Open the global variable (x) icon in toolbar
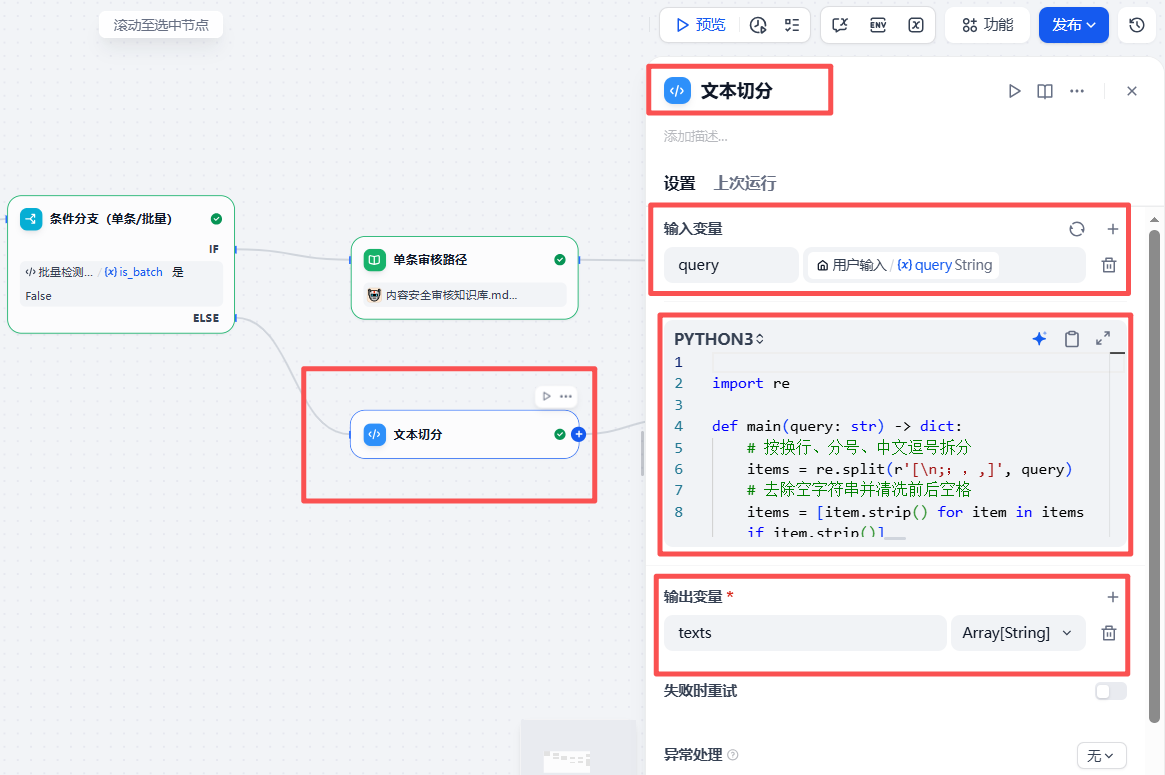This screenshot has height=775, width=1165. pyautogui.click(x=916, y=25)
